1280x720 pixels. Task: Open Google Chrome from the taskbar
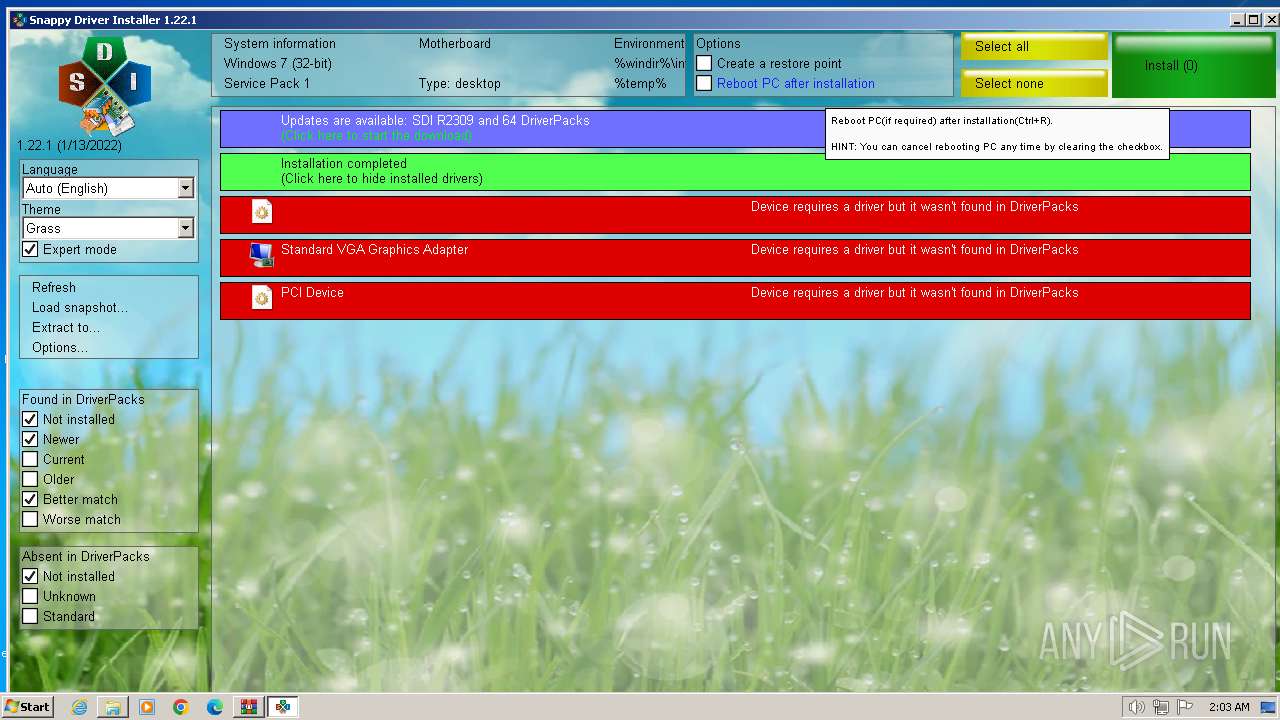181,707
